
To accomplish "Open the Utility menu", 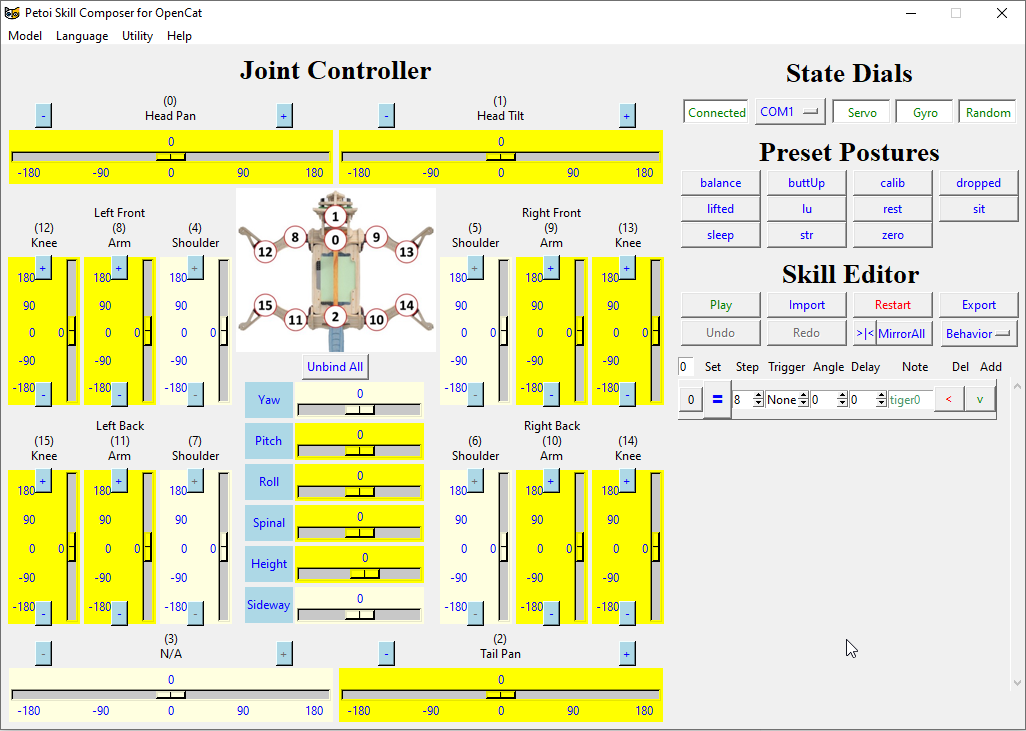I will pyautogui.click(x=137, y=36).
